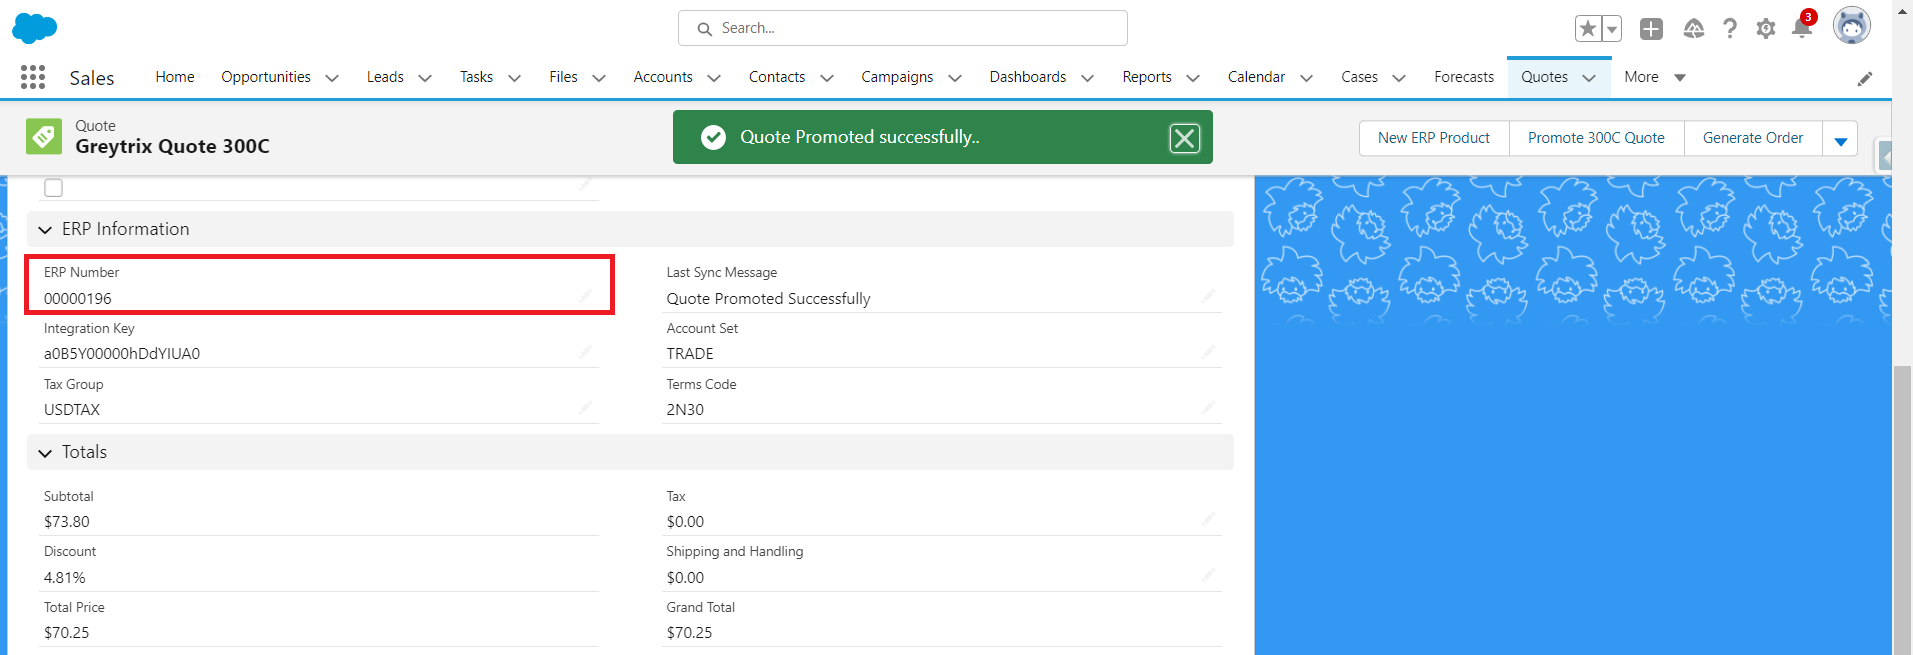This screenshot has width=1913, height=655.
Task: Open the Reports tab
Action: click(1146, 77)
